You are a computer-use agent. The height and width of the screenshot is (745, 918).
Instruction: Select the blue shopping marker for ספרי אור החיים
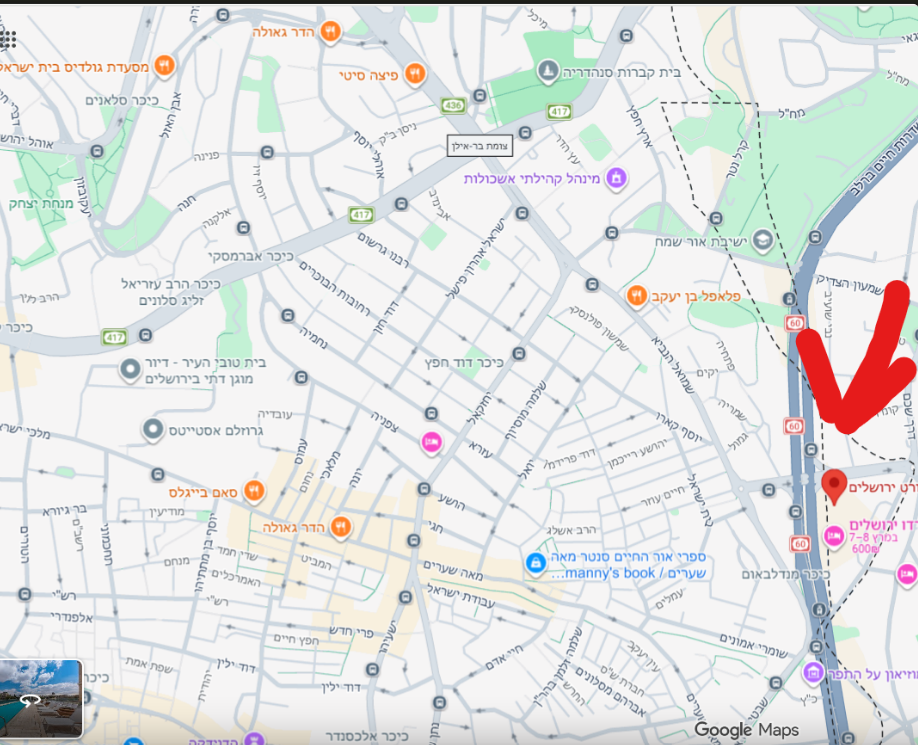coord(535,563)
